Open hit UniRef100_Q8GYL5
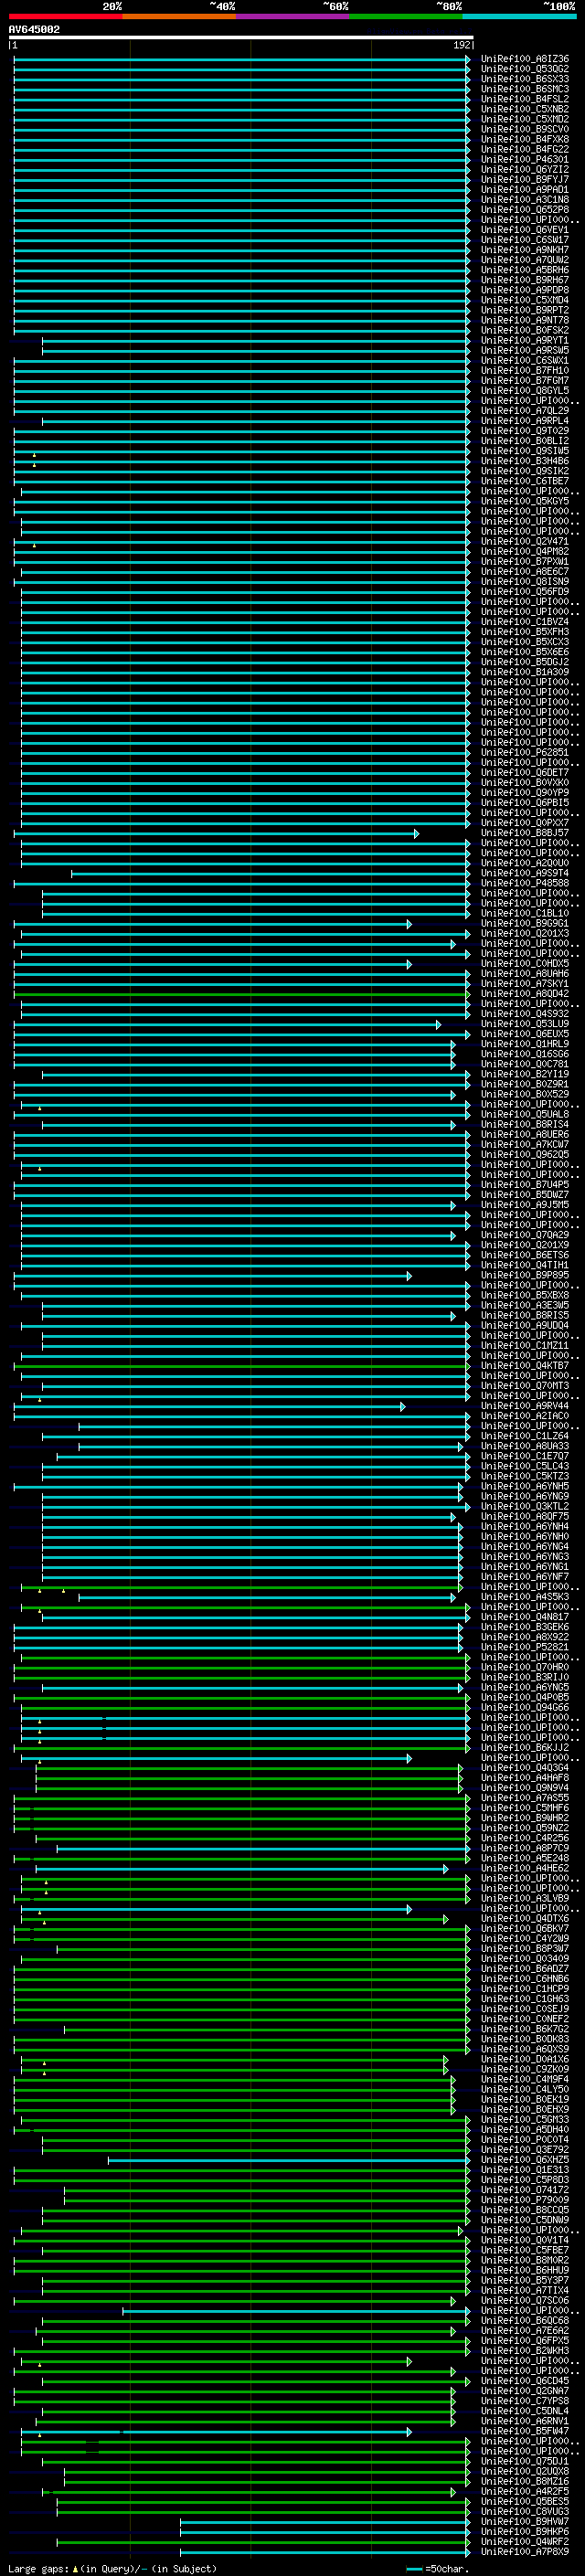585x2576 pixels. (x=525, y=390)
